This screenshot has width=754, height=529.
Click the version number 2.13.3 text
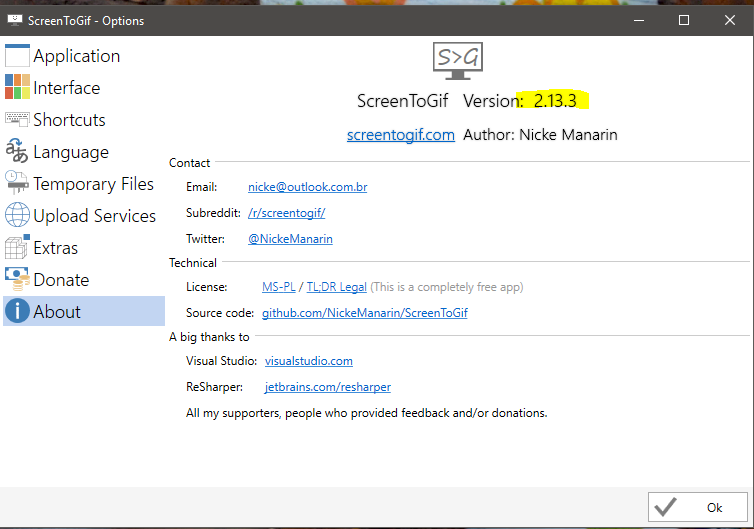coord(555,101)
